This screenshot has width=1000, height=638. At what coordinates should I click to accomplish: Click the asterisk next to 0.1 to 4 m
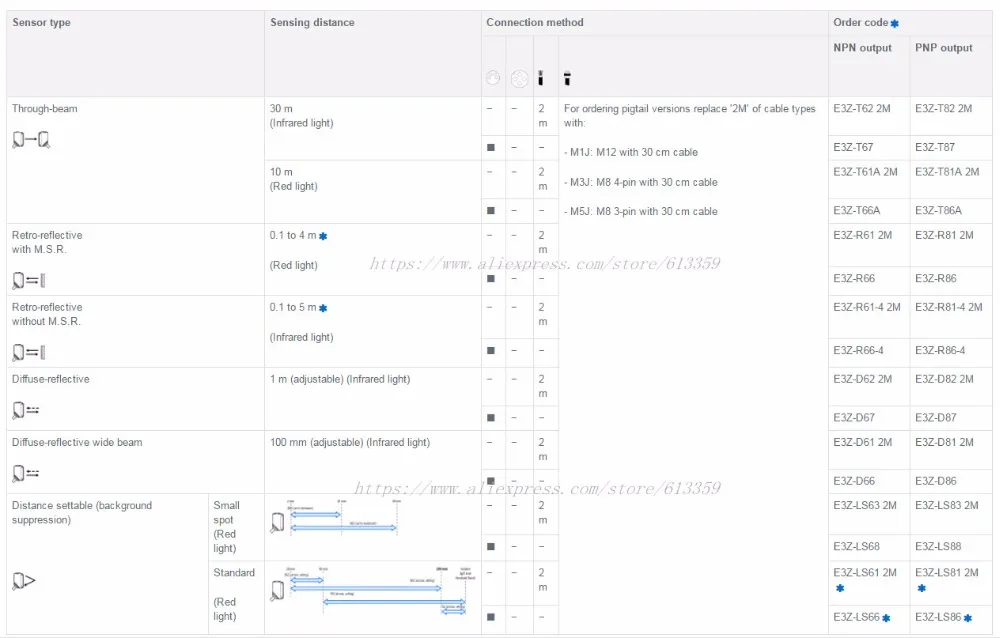323,236
